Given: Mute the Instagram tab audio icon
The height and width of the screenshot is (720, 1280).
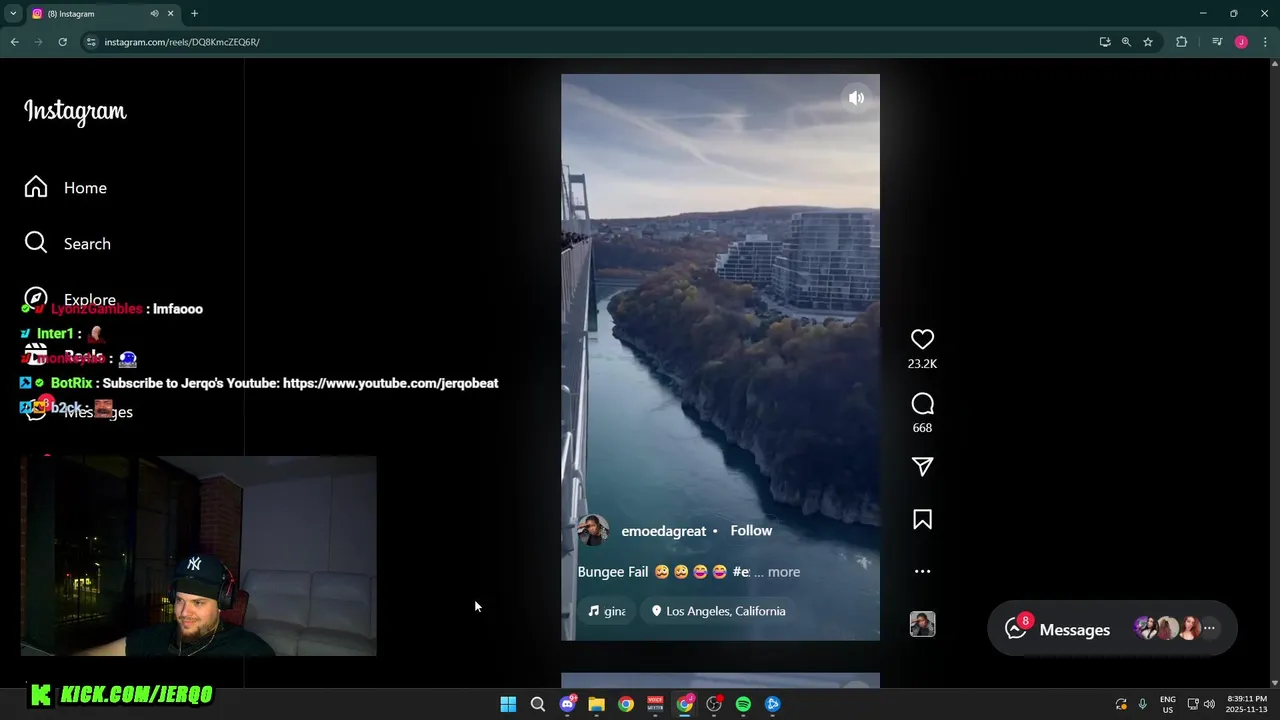Looking at the screenshot, I should (x=154, y=14).
